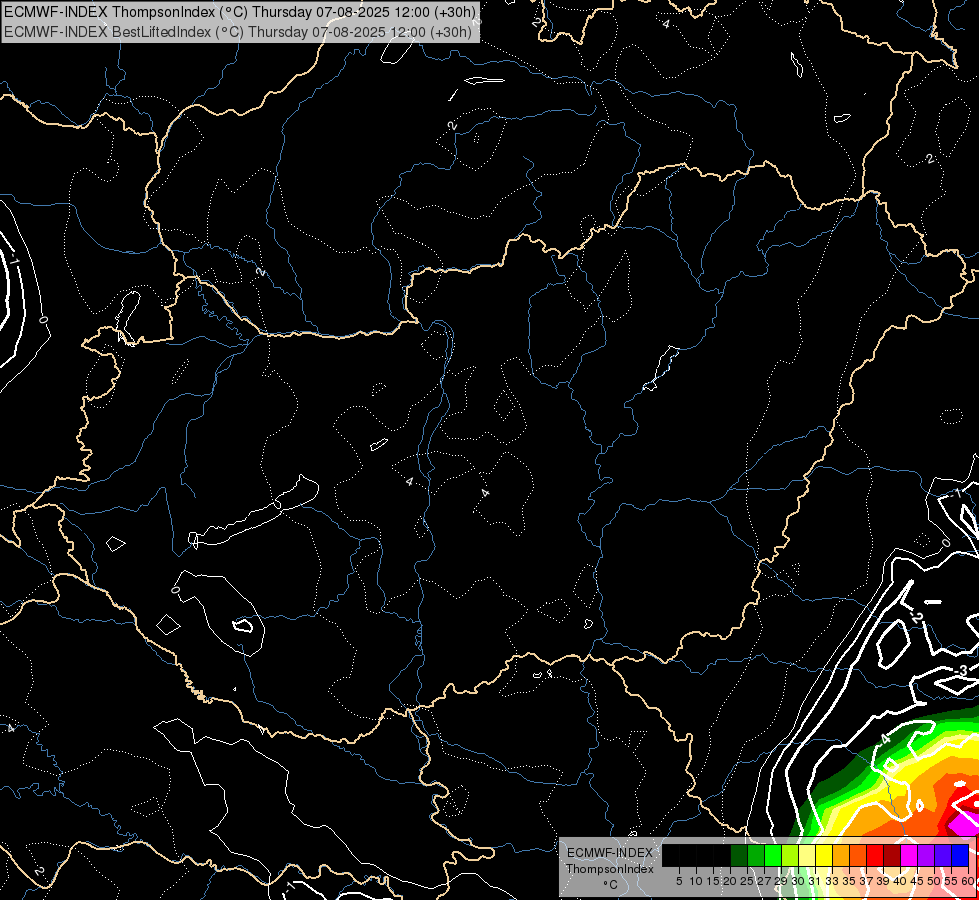Click the ThompsonIndex title line at top
The height and width of the screenshot is (900, 979).
[x=240, y=11]
